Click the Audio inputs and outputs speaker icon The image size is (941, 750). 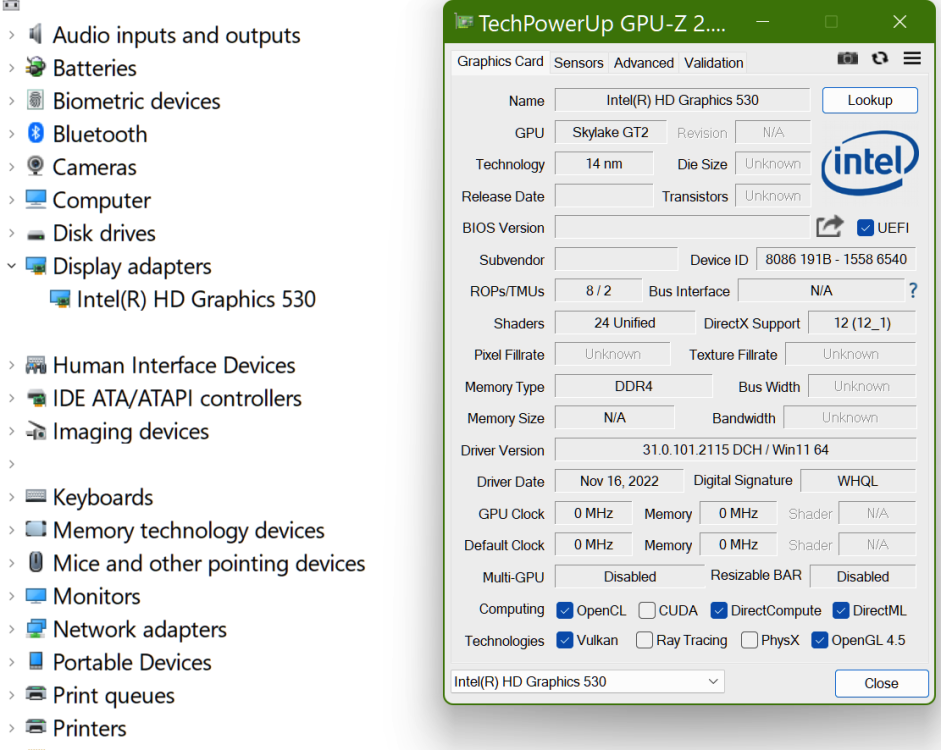tap(36, 34)
